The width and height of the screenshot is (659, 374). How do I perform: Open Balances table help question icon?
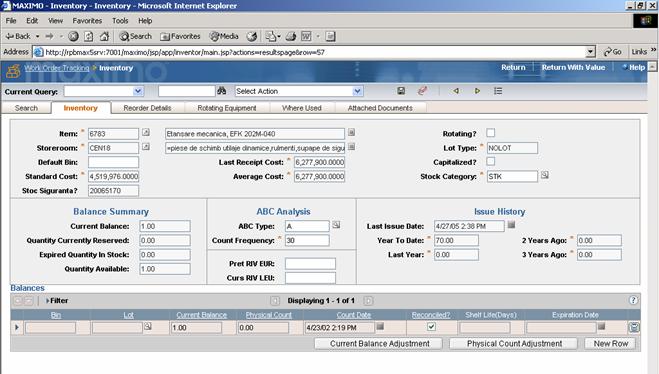pos(633,300)
